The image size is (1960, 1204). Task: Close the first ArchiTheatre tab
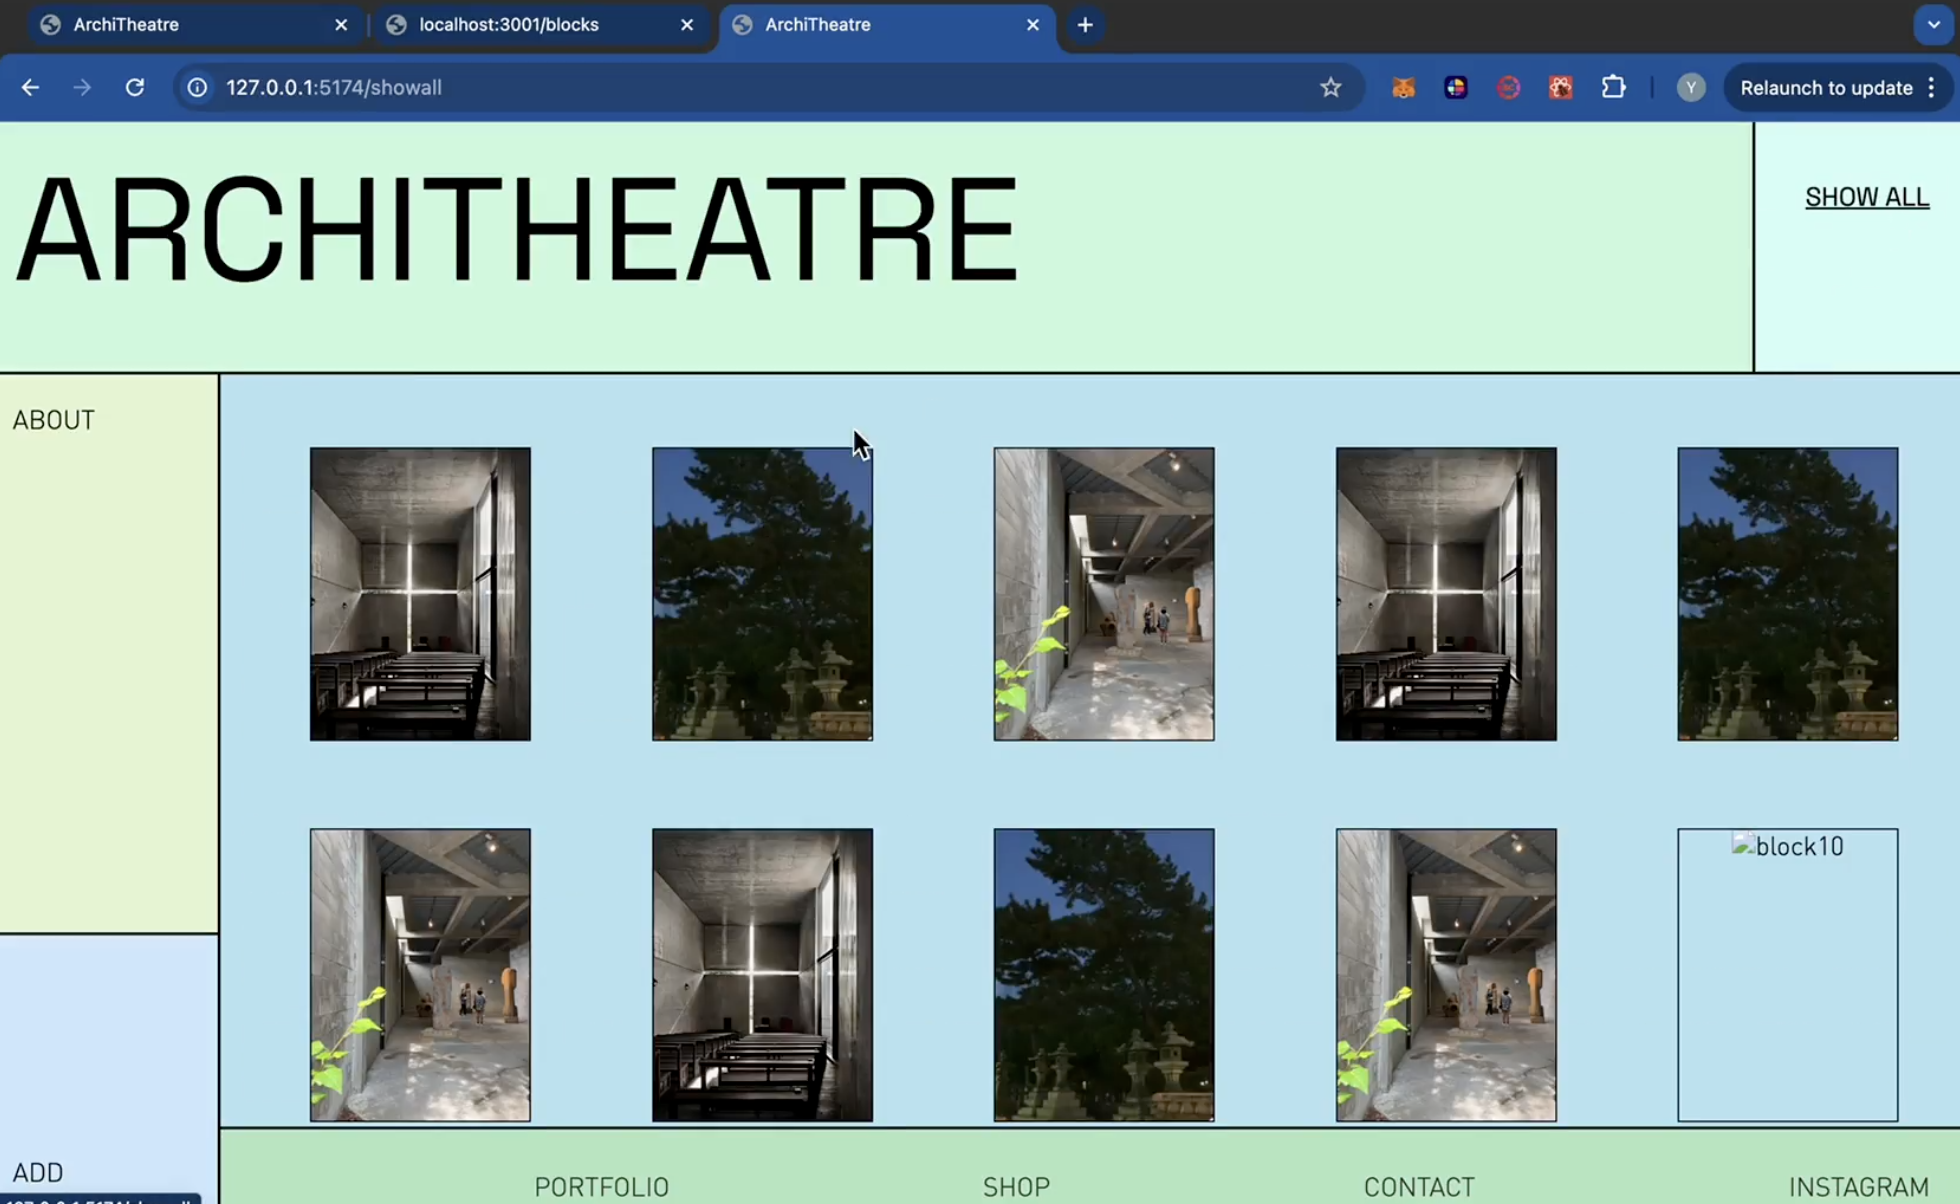pyautogui.click(x=341, y=25)
